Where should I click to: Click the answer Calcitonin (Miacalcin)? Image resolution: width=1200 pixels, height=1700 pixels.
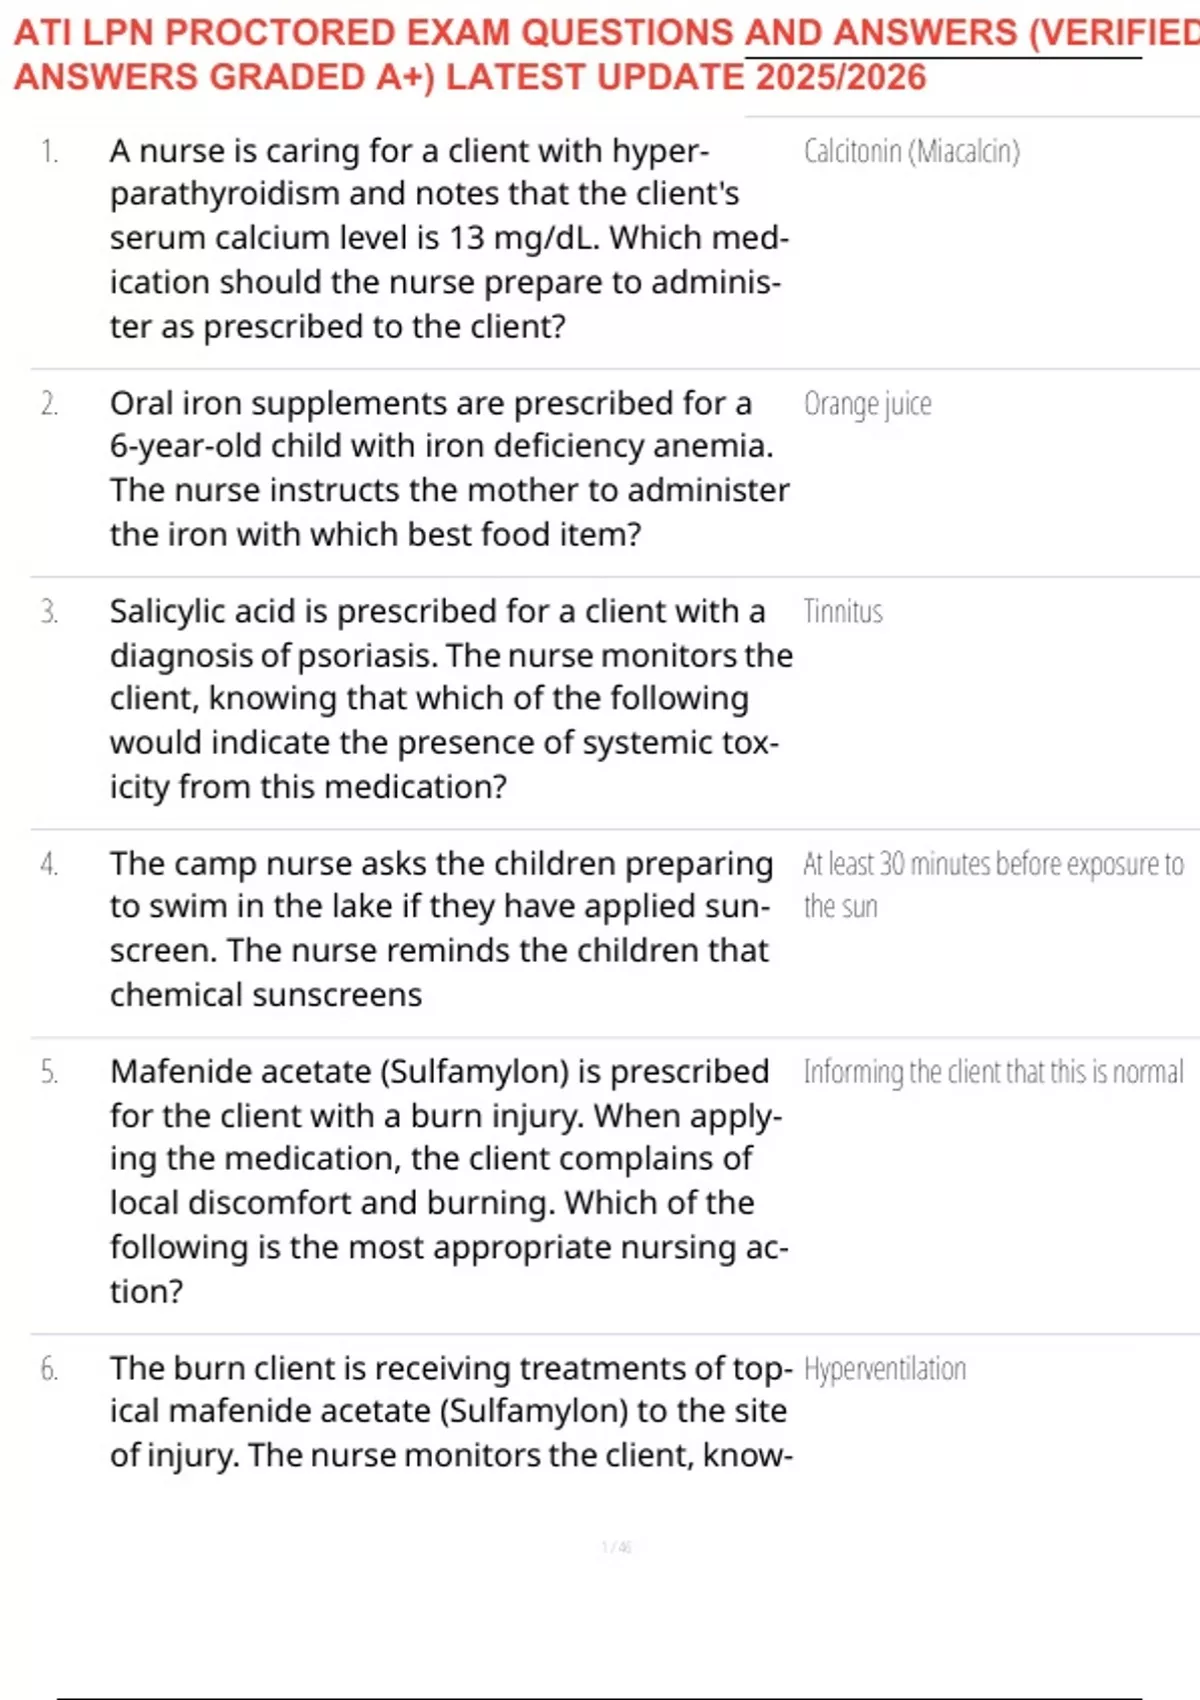[x=911, y=152]
